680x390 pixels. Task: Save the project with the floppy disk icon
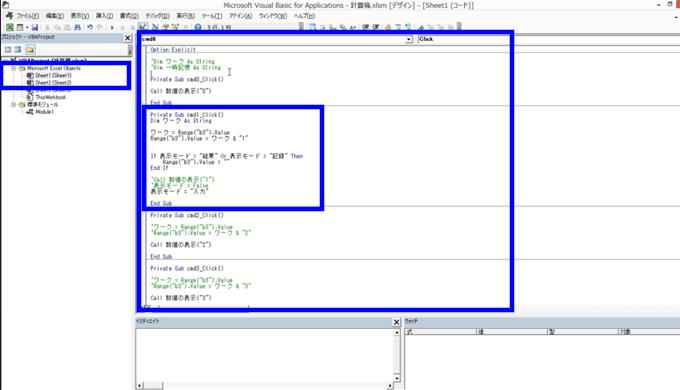(35, 27)
